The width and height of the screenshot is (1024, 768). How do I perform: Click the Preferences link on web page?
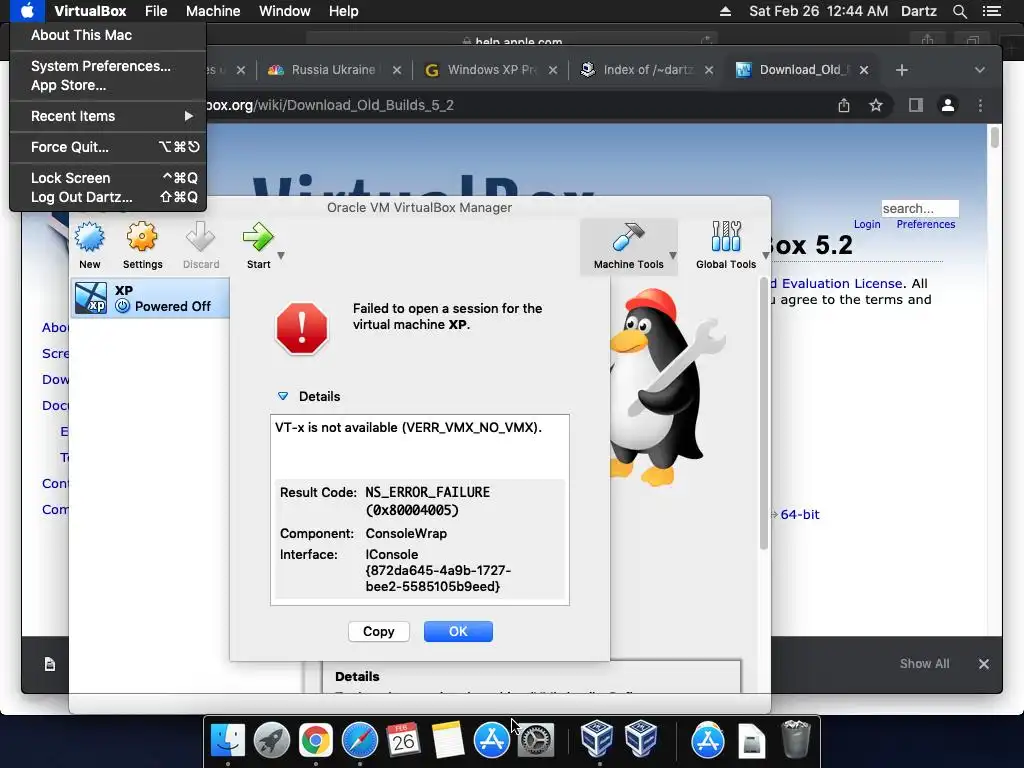925,224
